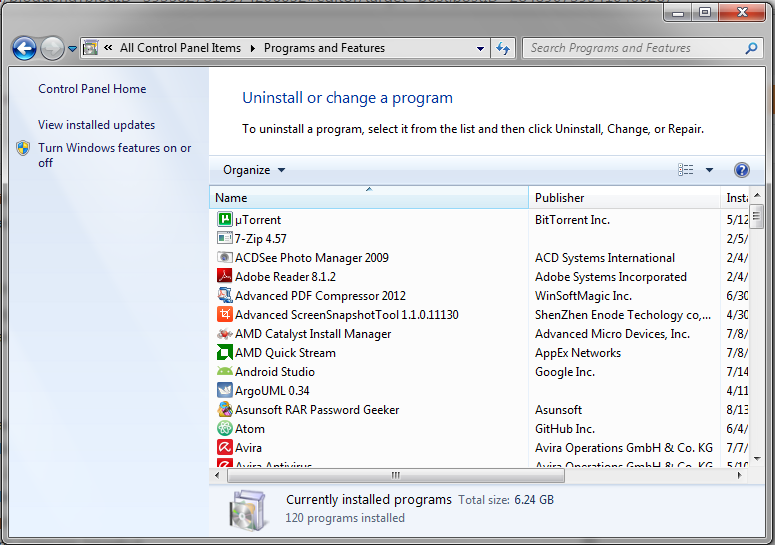Image resolution: width=775 pixels, height=545 pixels.
Task: Select the µTorrent icon
Action: click(225, 219)
